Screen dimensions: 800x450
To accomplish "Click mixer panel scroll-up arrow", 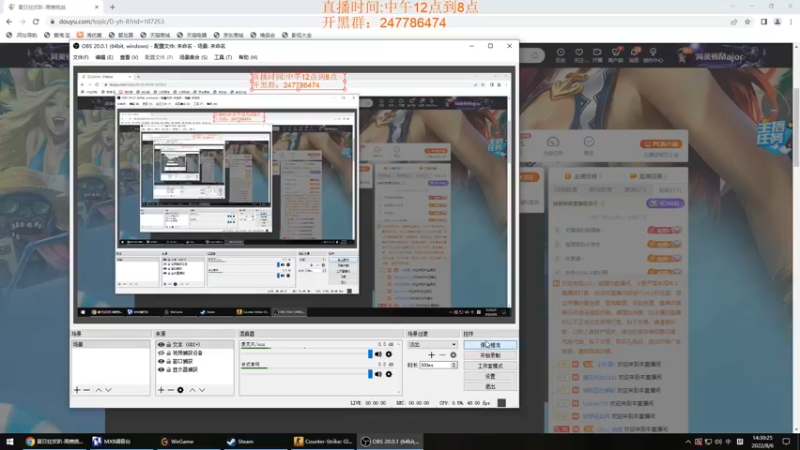I will [398, 344].
